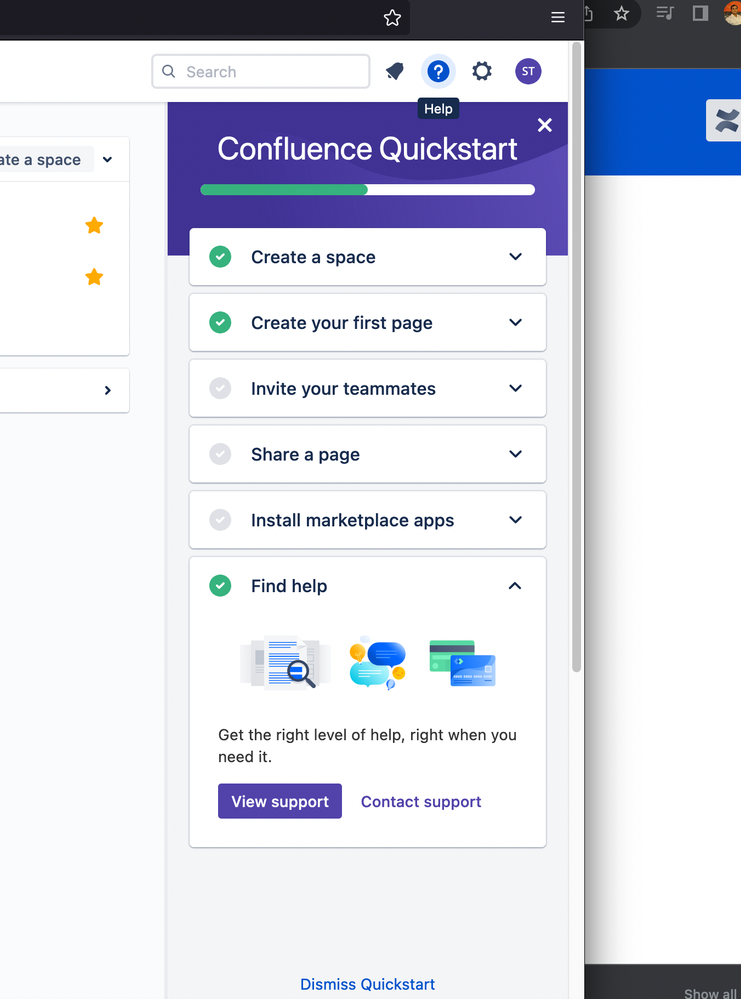
Task: Toggle the Find help checkmark
Action: point(220,586)
